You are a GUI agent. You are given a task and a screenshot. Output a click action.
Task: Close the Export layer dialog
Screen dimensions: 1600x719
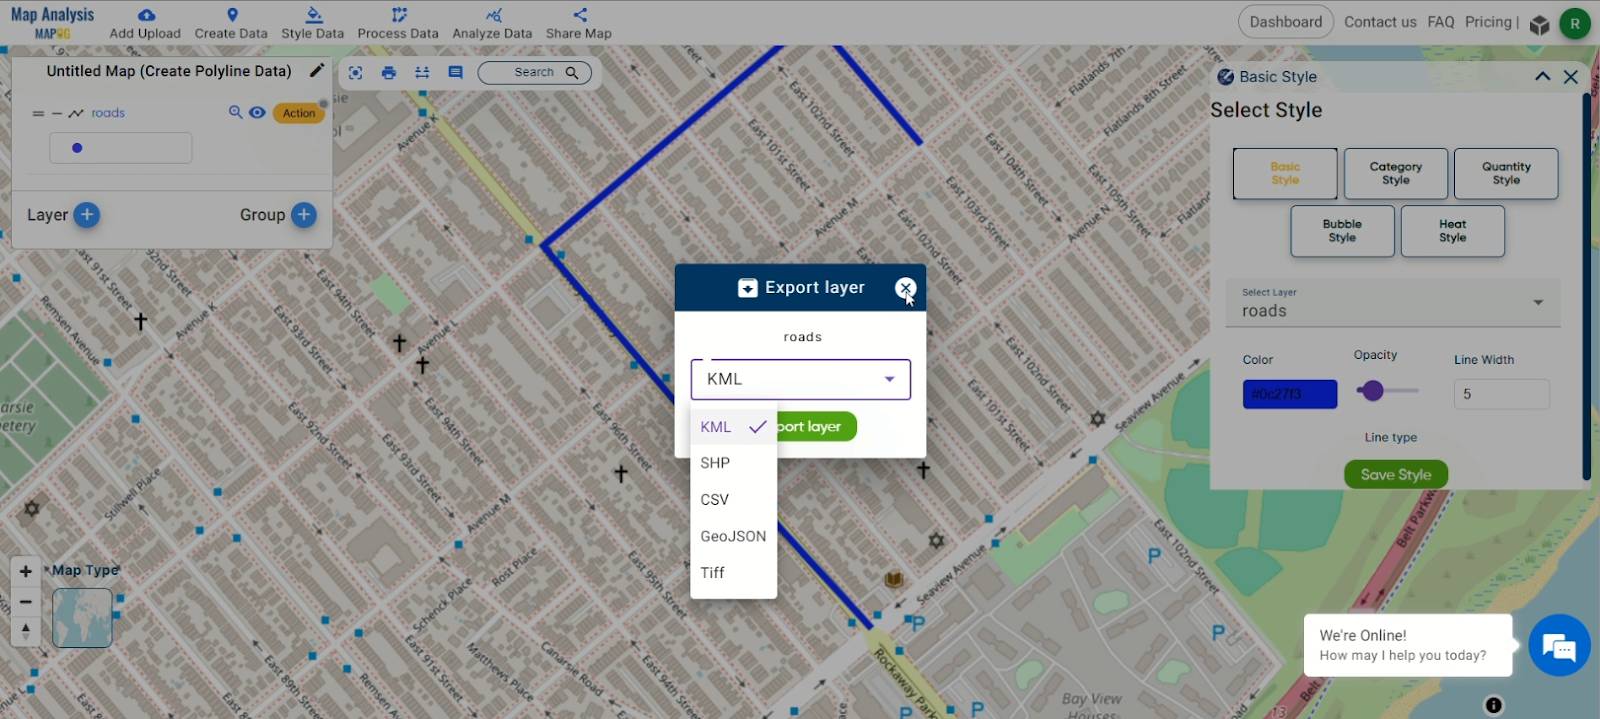pyautogui.click(x=905, y=288)
